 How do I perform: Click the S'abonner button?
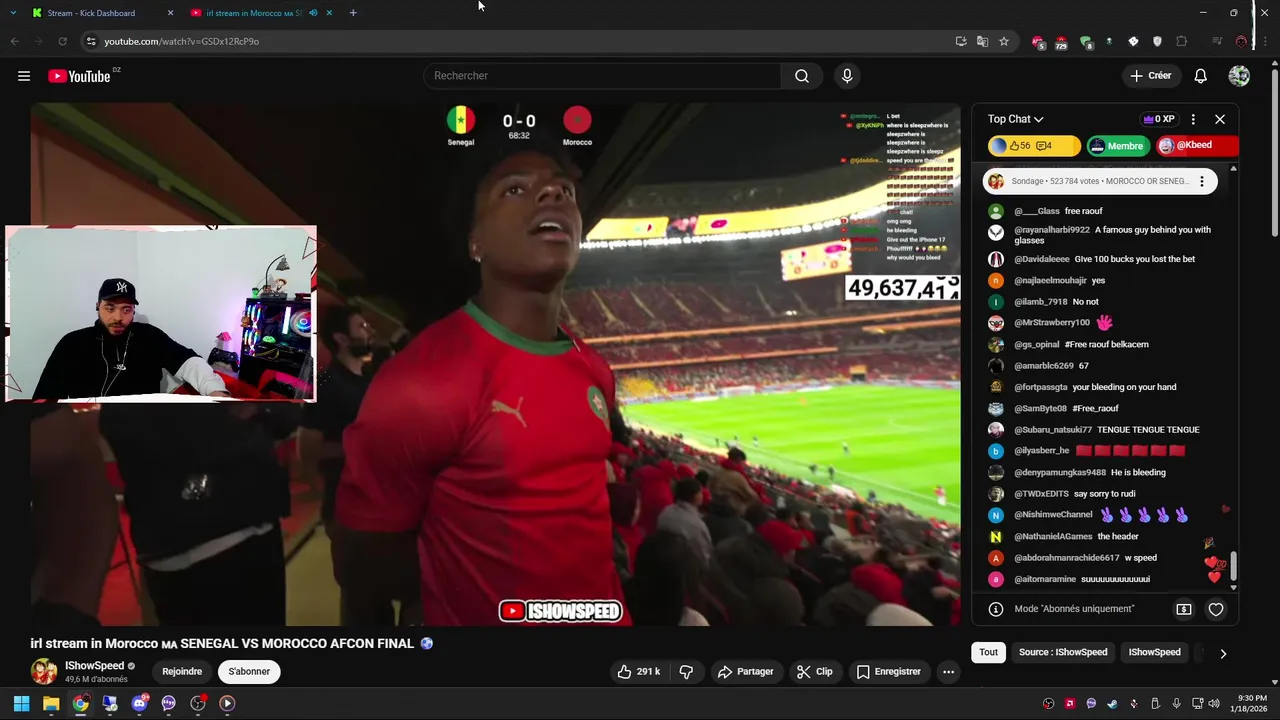point(249,672)
